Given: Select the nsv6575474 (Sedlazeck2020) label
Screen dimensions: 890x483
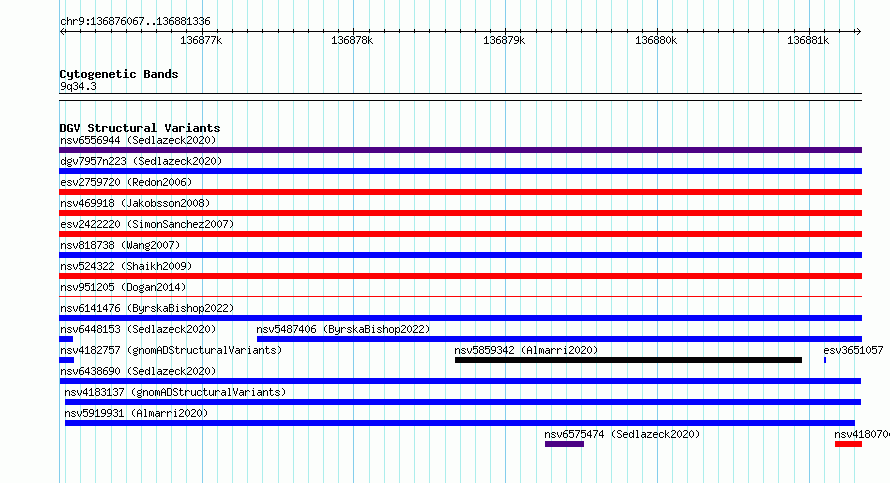Looking at the screenshot, I should click(x=622, y=434).
